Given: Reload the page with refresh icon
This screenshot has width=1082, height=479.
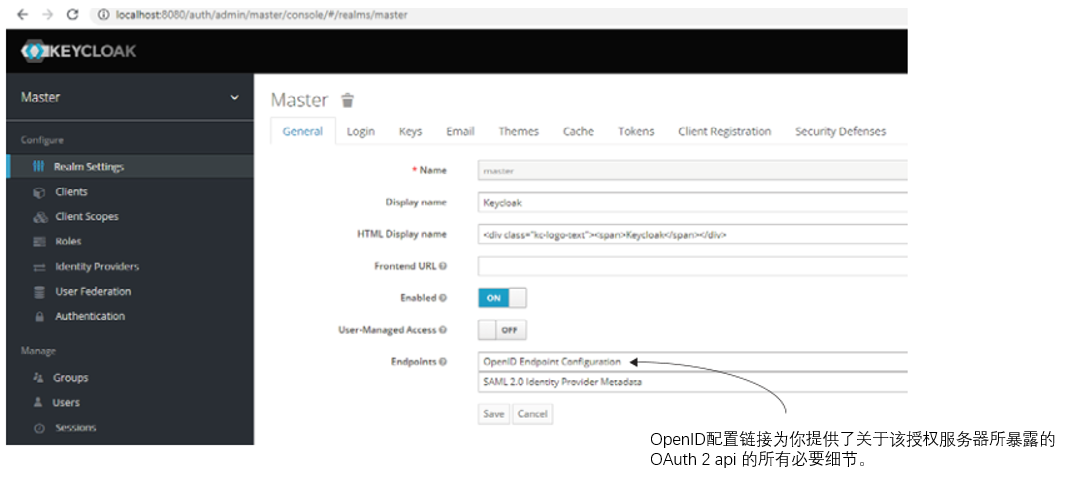Looking at the screenshot, I should pyautogui.click(x=73, y=14).
